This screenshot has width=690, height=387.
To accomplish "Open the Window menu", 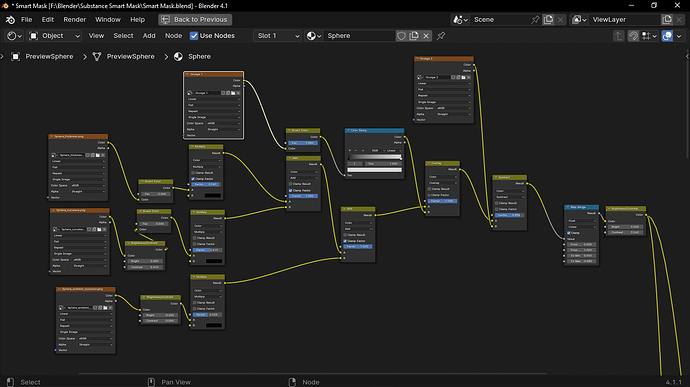I will click(108, 20).
